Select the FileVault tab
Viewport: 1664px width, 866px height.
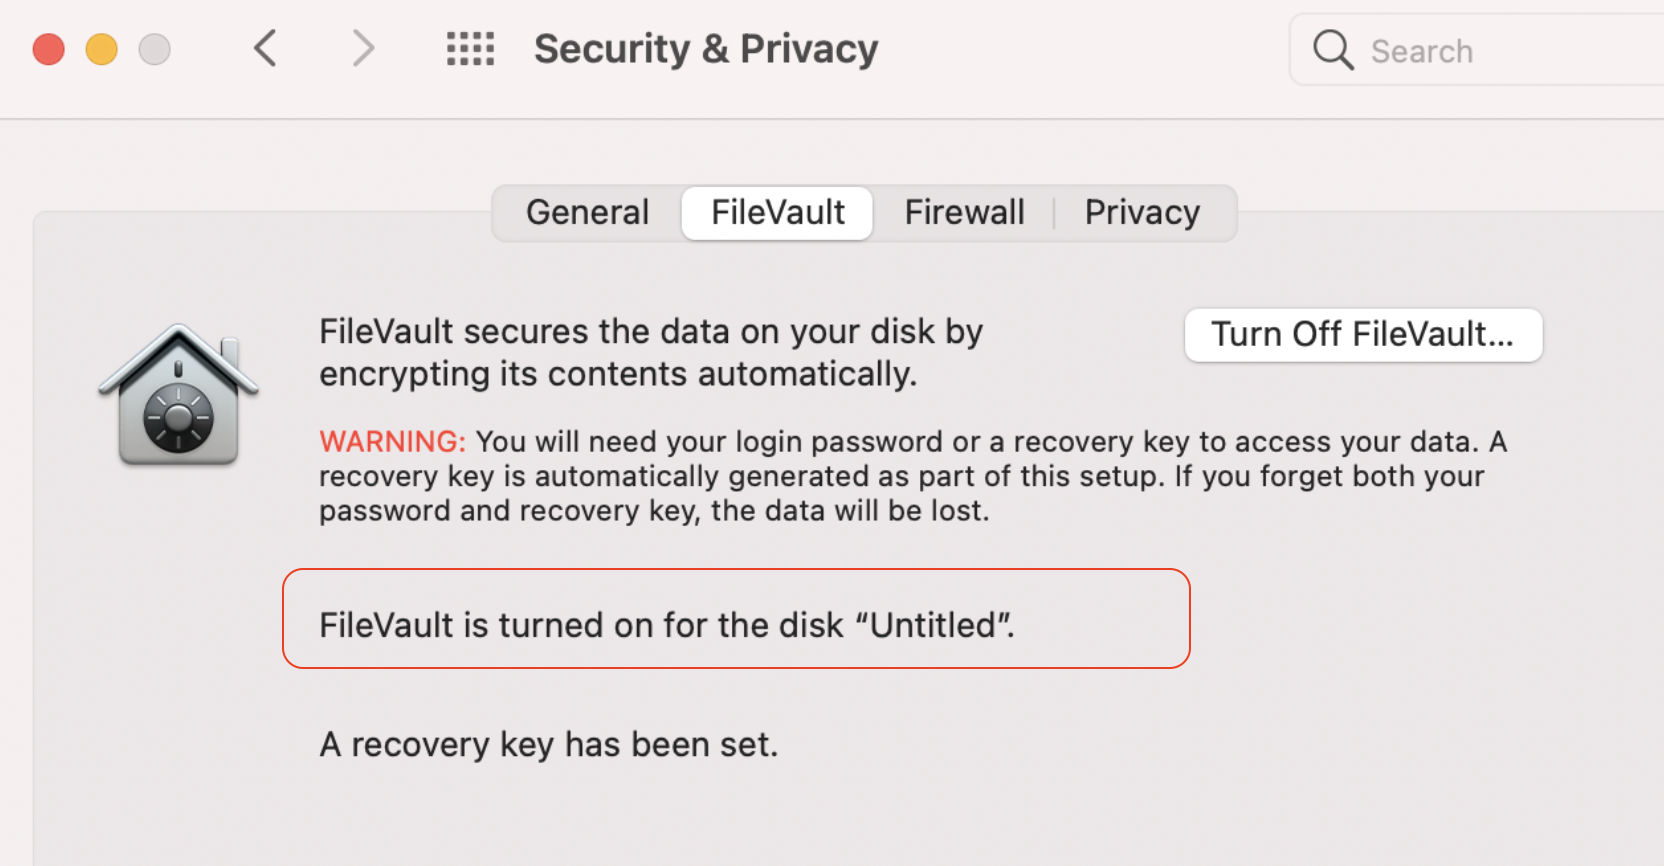click(x=778, y=213)
